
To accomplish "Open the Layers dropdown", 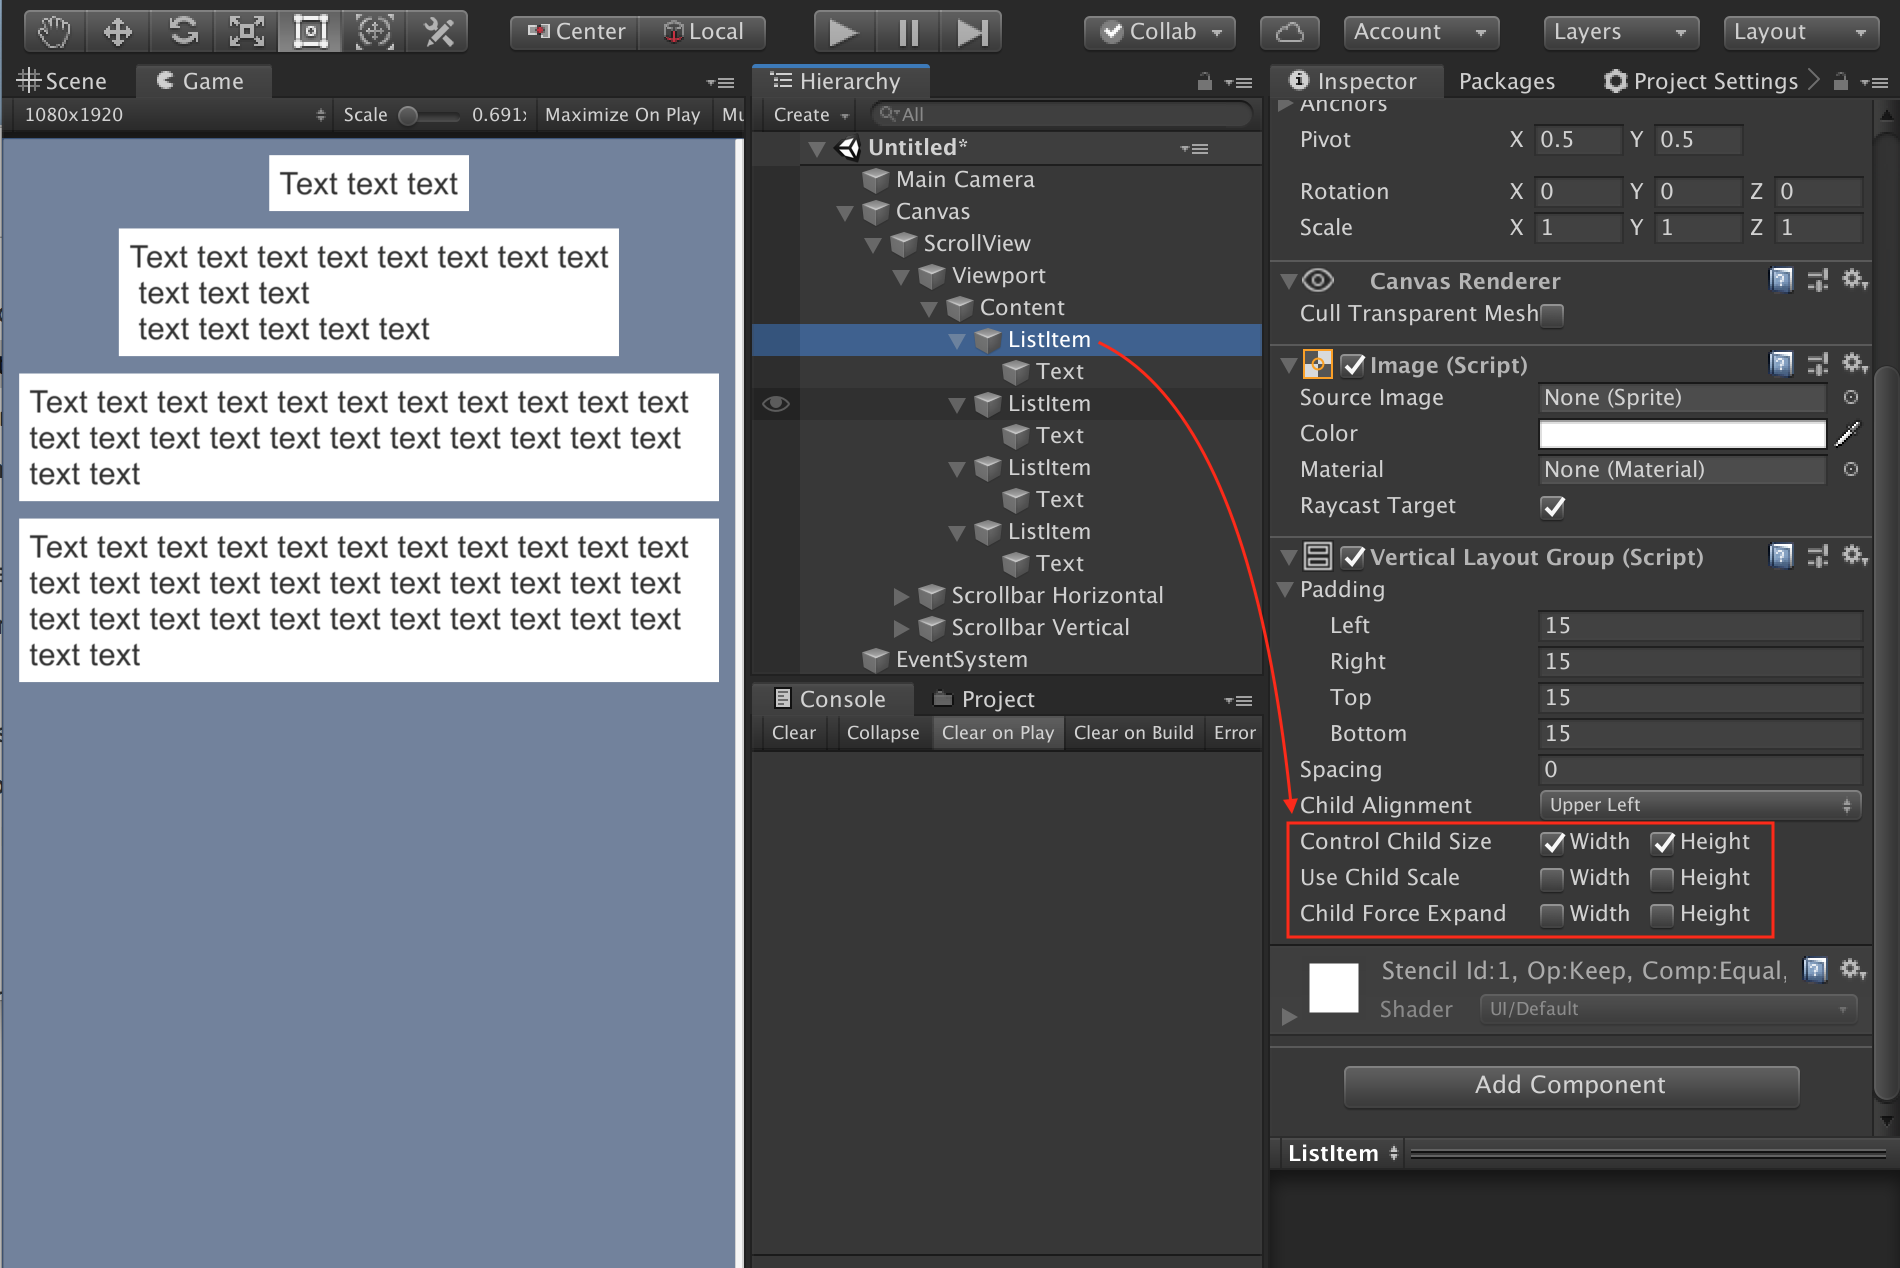I will (1621, 32).
